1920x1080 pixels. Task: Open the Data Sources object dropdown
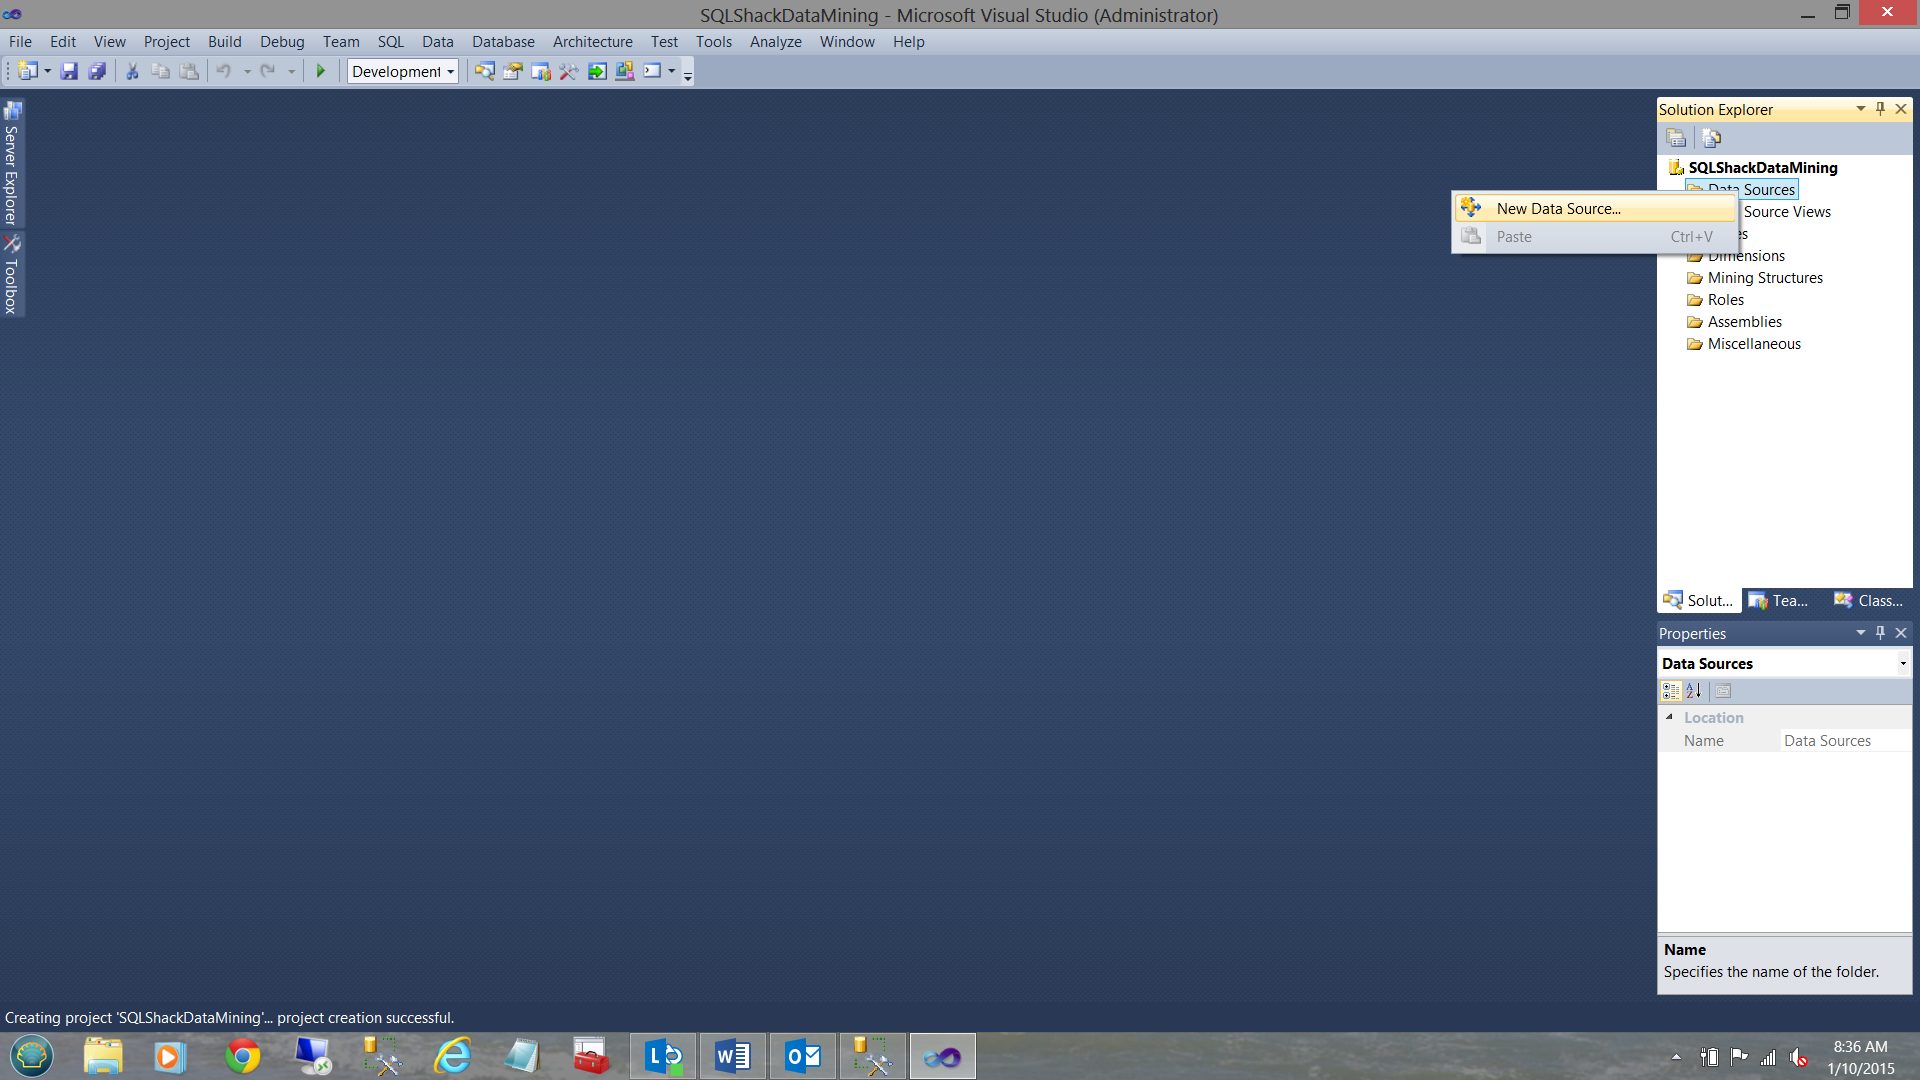coord(1902,664)
